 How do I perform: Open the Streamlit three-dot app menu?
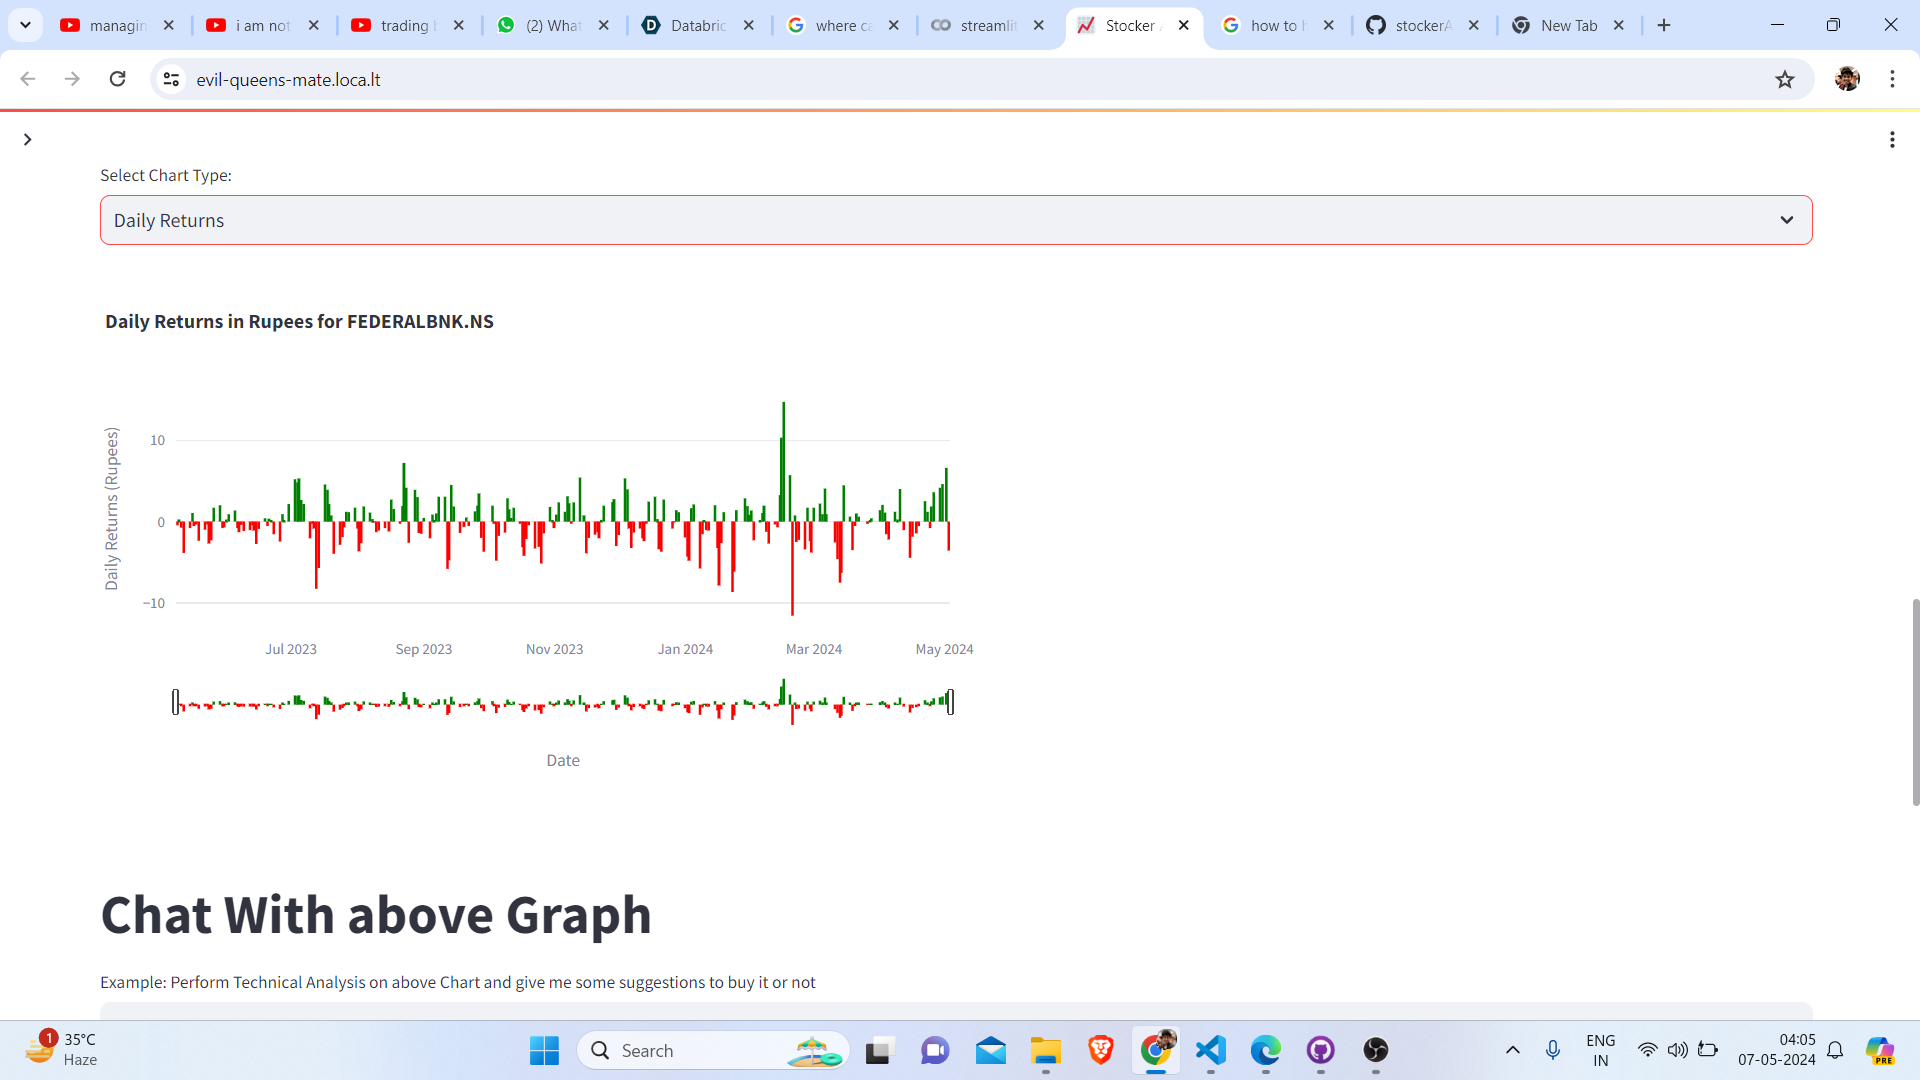click(1891, 140)
